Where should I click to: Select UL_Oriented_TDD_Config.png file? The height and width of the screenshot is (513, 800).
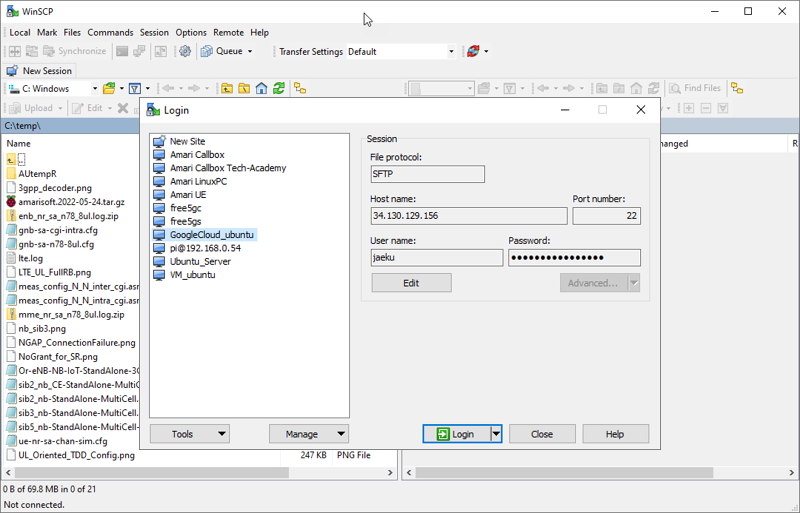tap(77, 455)
